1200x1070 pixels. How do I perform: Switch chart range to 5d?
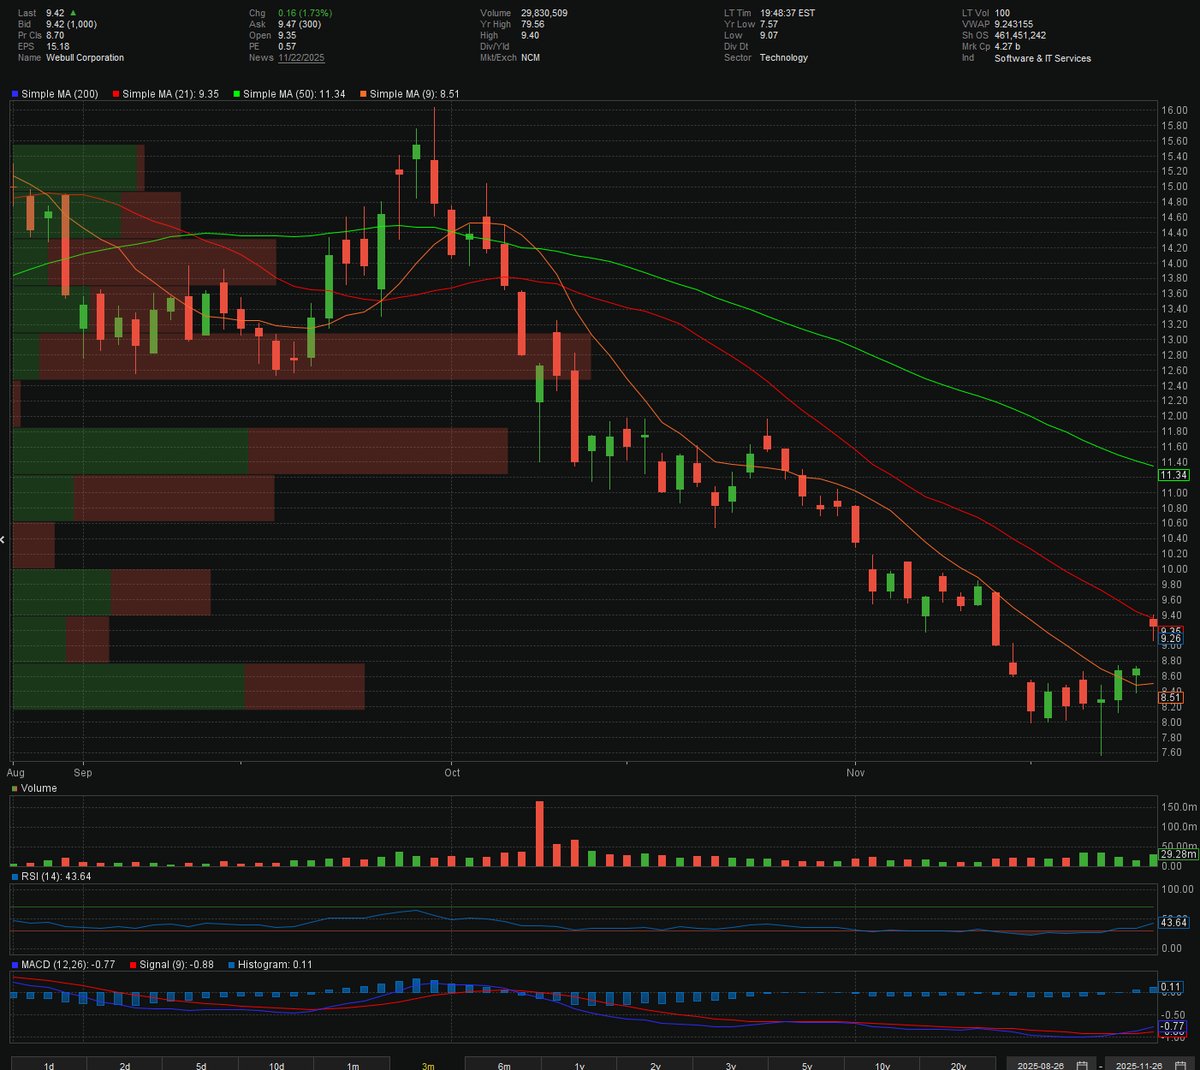[201, 1064]
